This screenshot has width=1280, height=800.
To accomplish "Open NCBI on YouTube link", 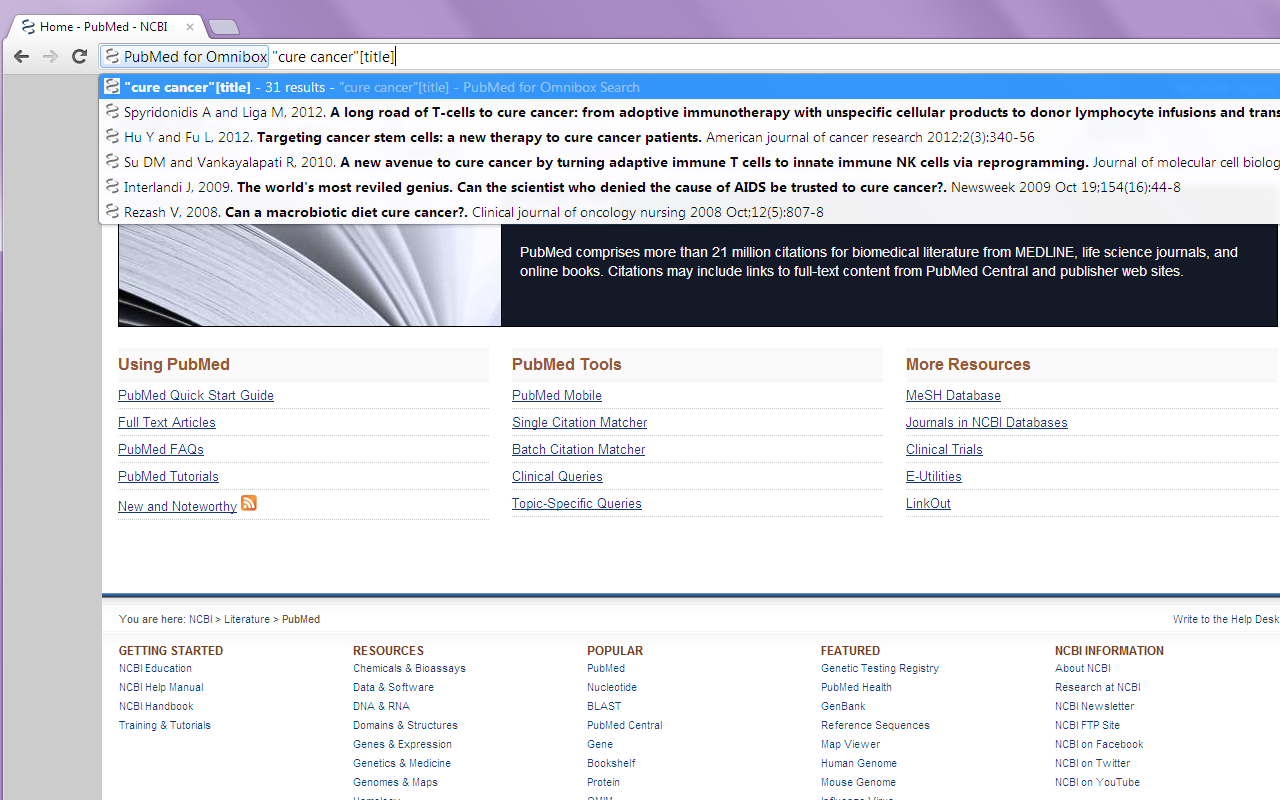I will 1097,782.
